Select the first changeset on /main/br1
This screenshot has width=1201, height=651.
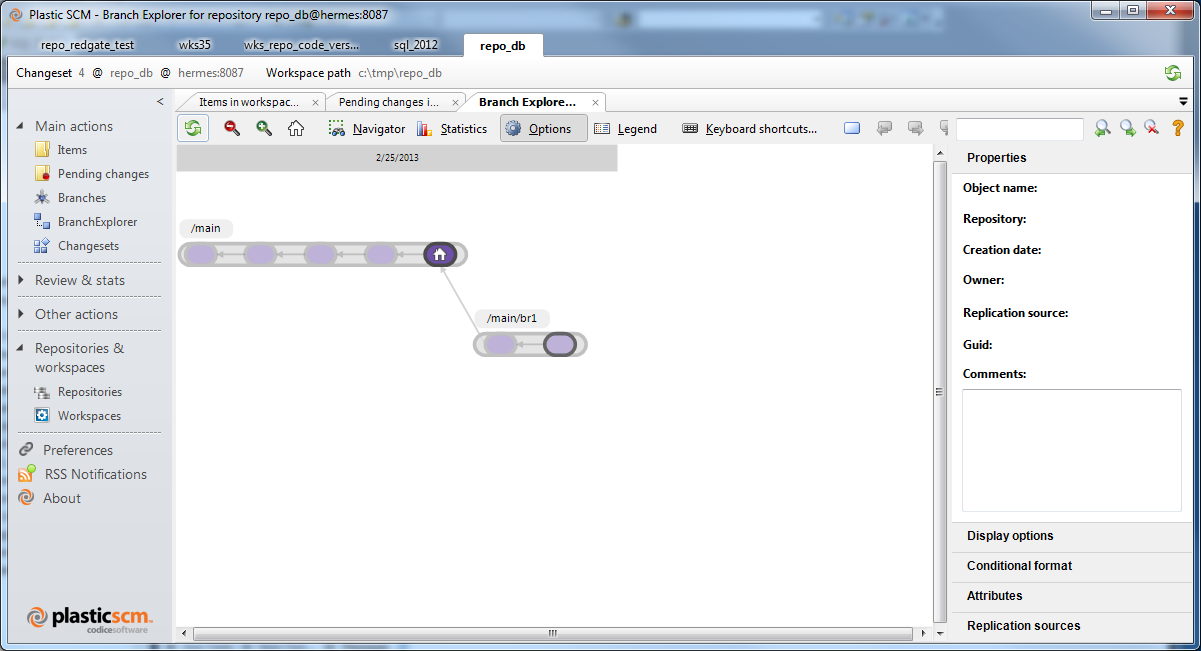click(x=500, y=345)
